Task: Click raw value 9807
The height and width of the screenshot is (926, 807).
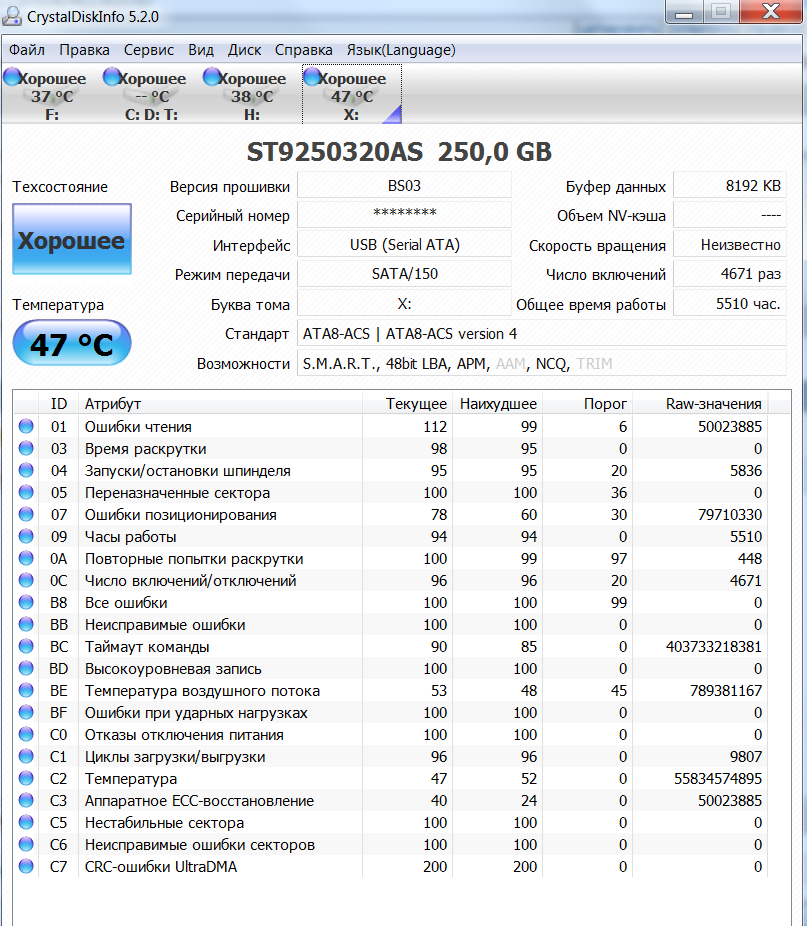Action: click(x=746, y=757)
